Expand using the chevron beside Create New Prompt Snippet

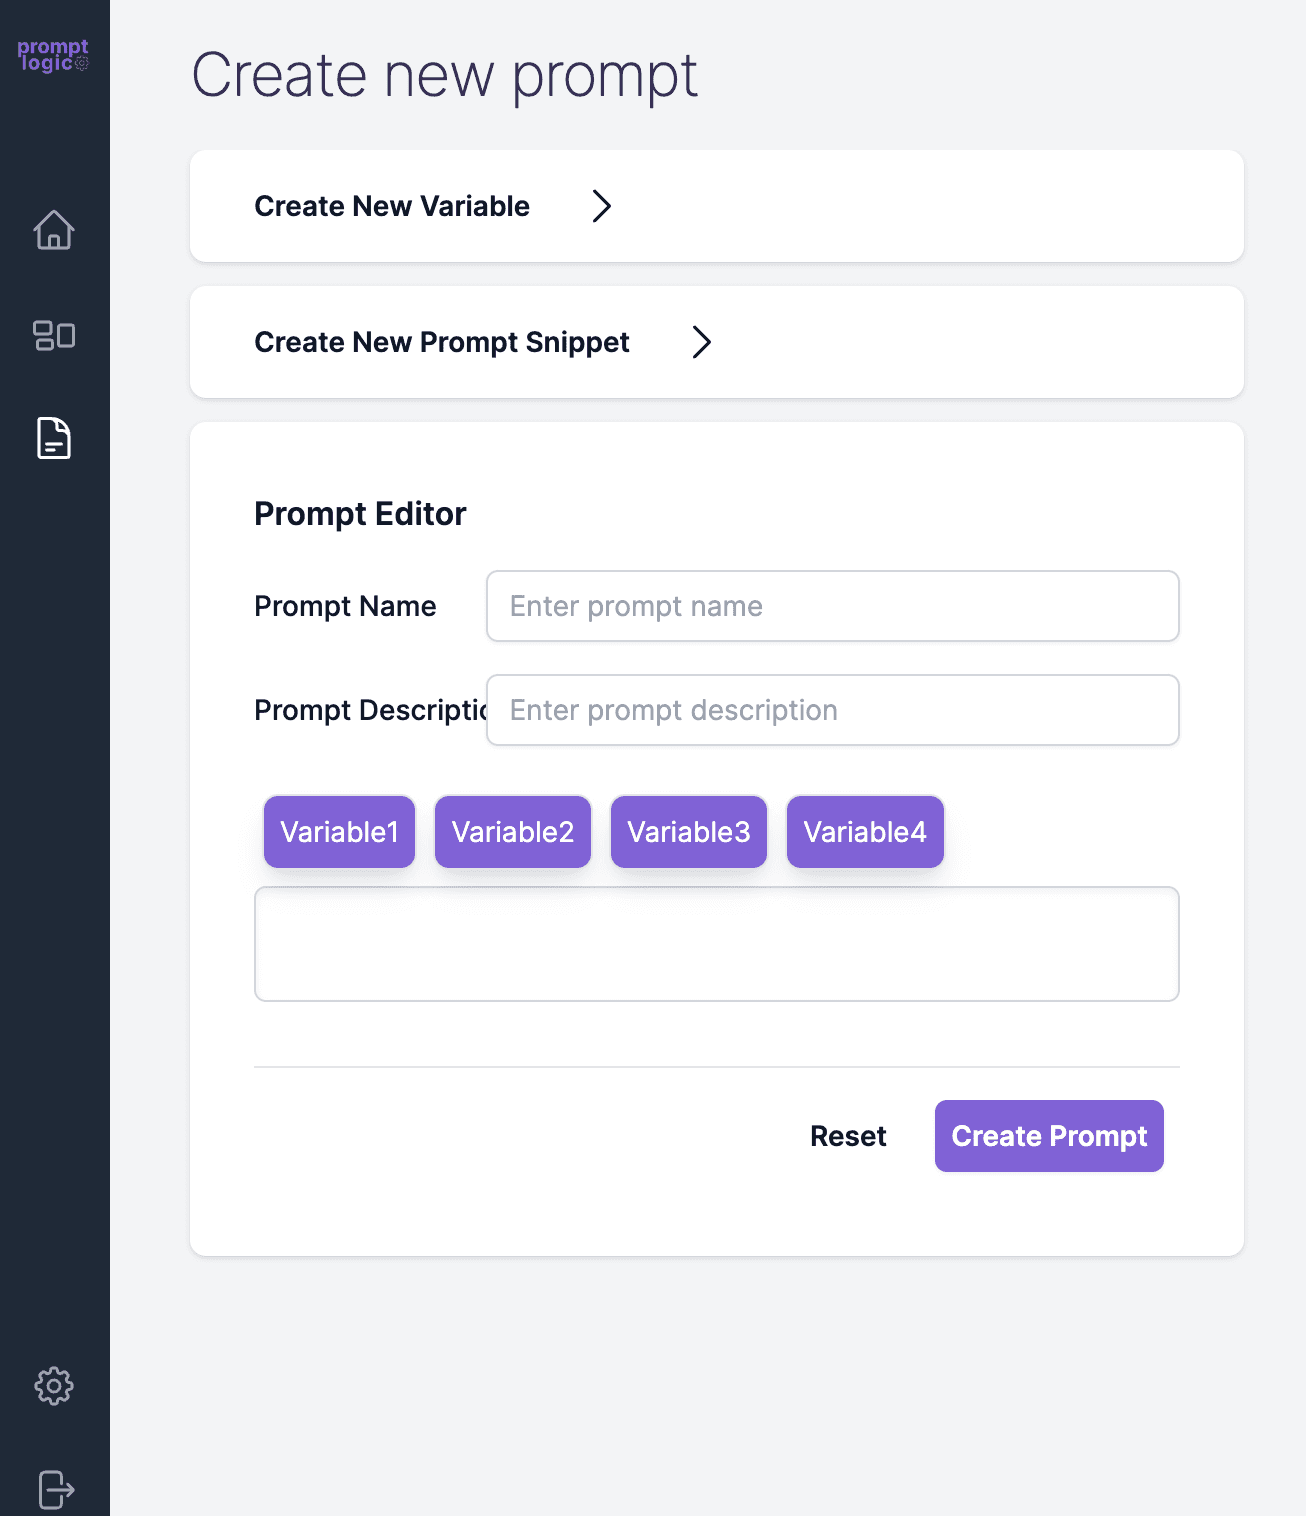pos(702,342)
